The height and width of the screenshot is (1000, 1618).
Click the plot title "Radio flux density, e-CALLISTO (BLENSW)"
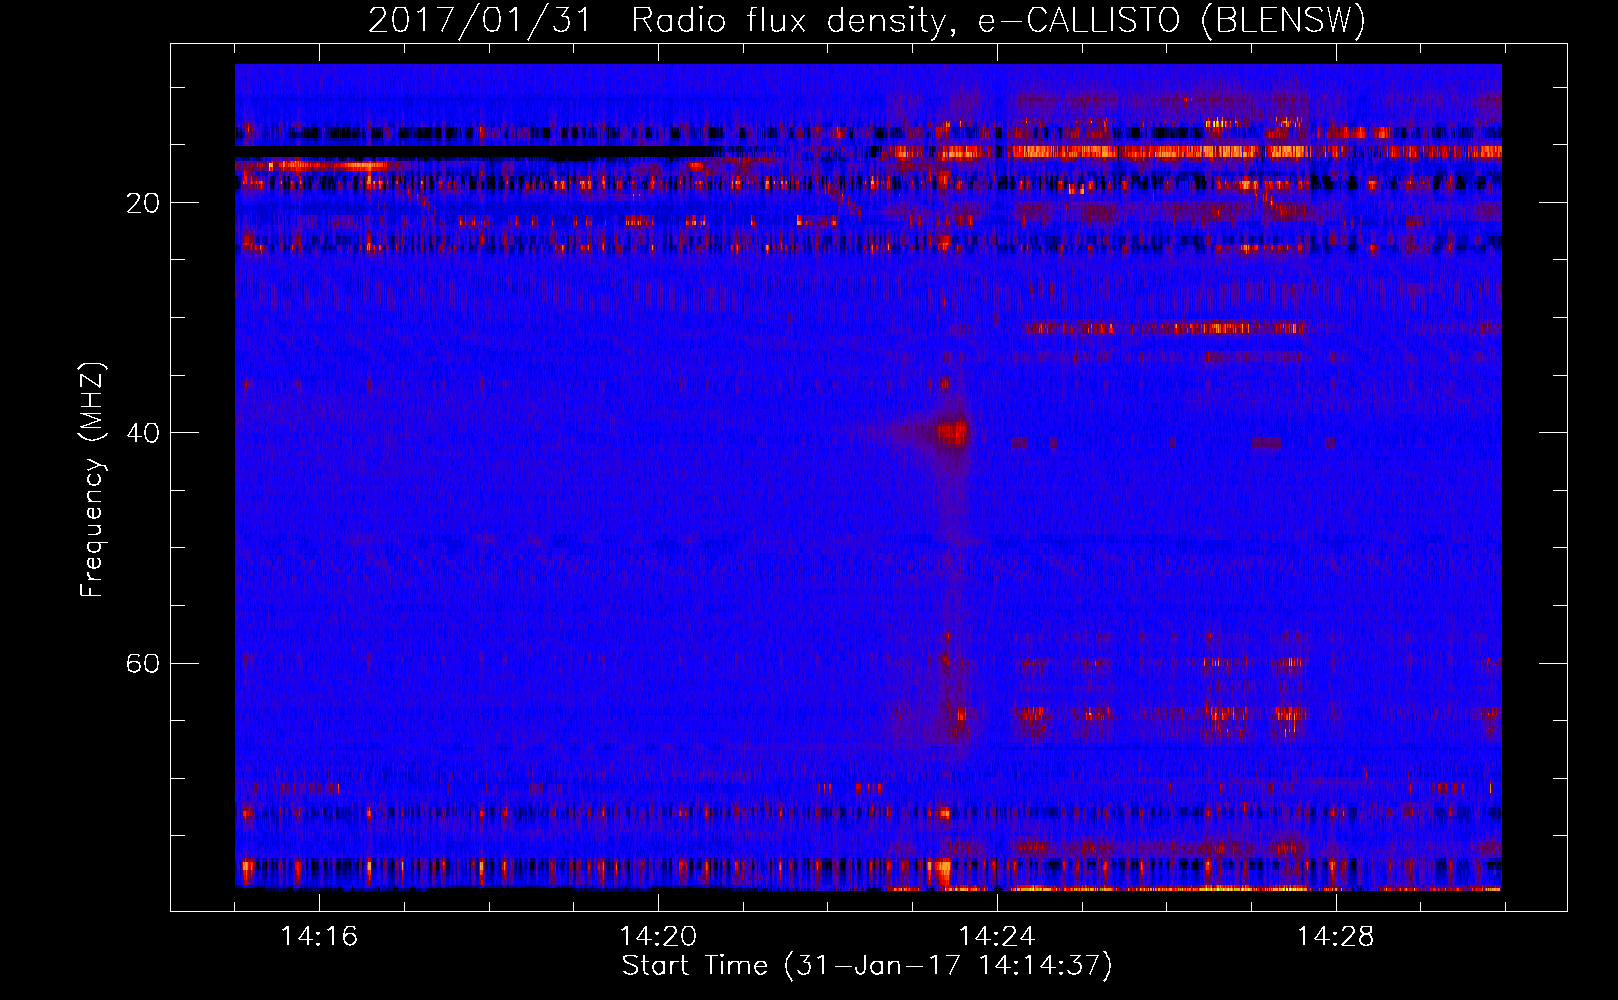(998, 20)
